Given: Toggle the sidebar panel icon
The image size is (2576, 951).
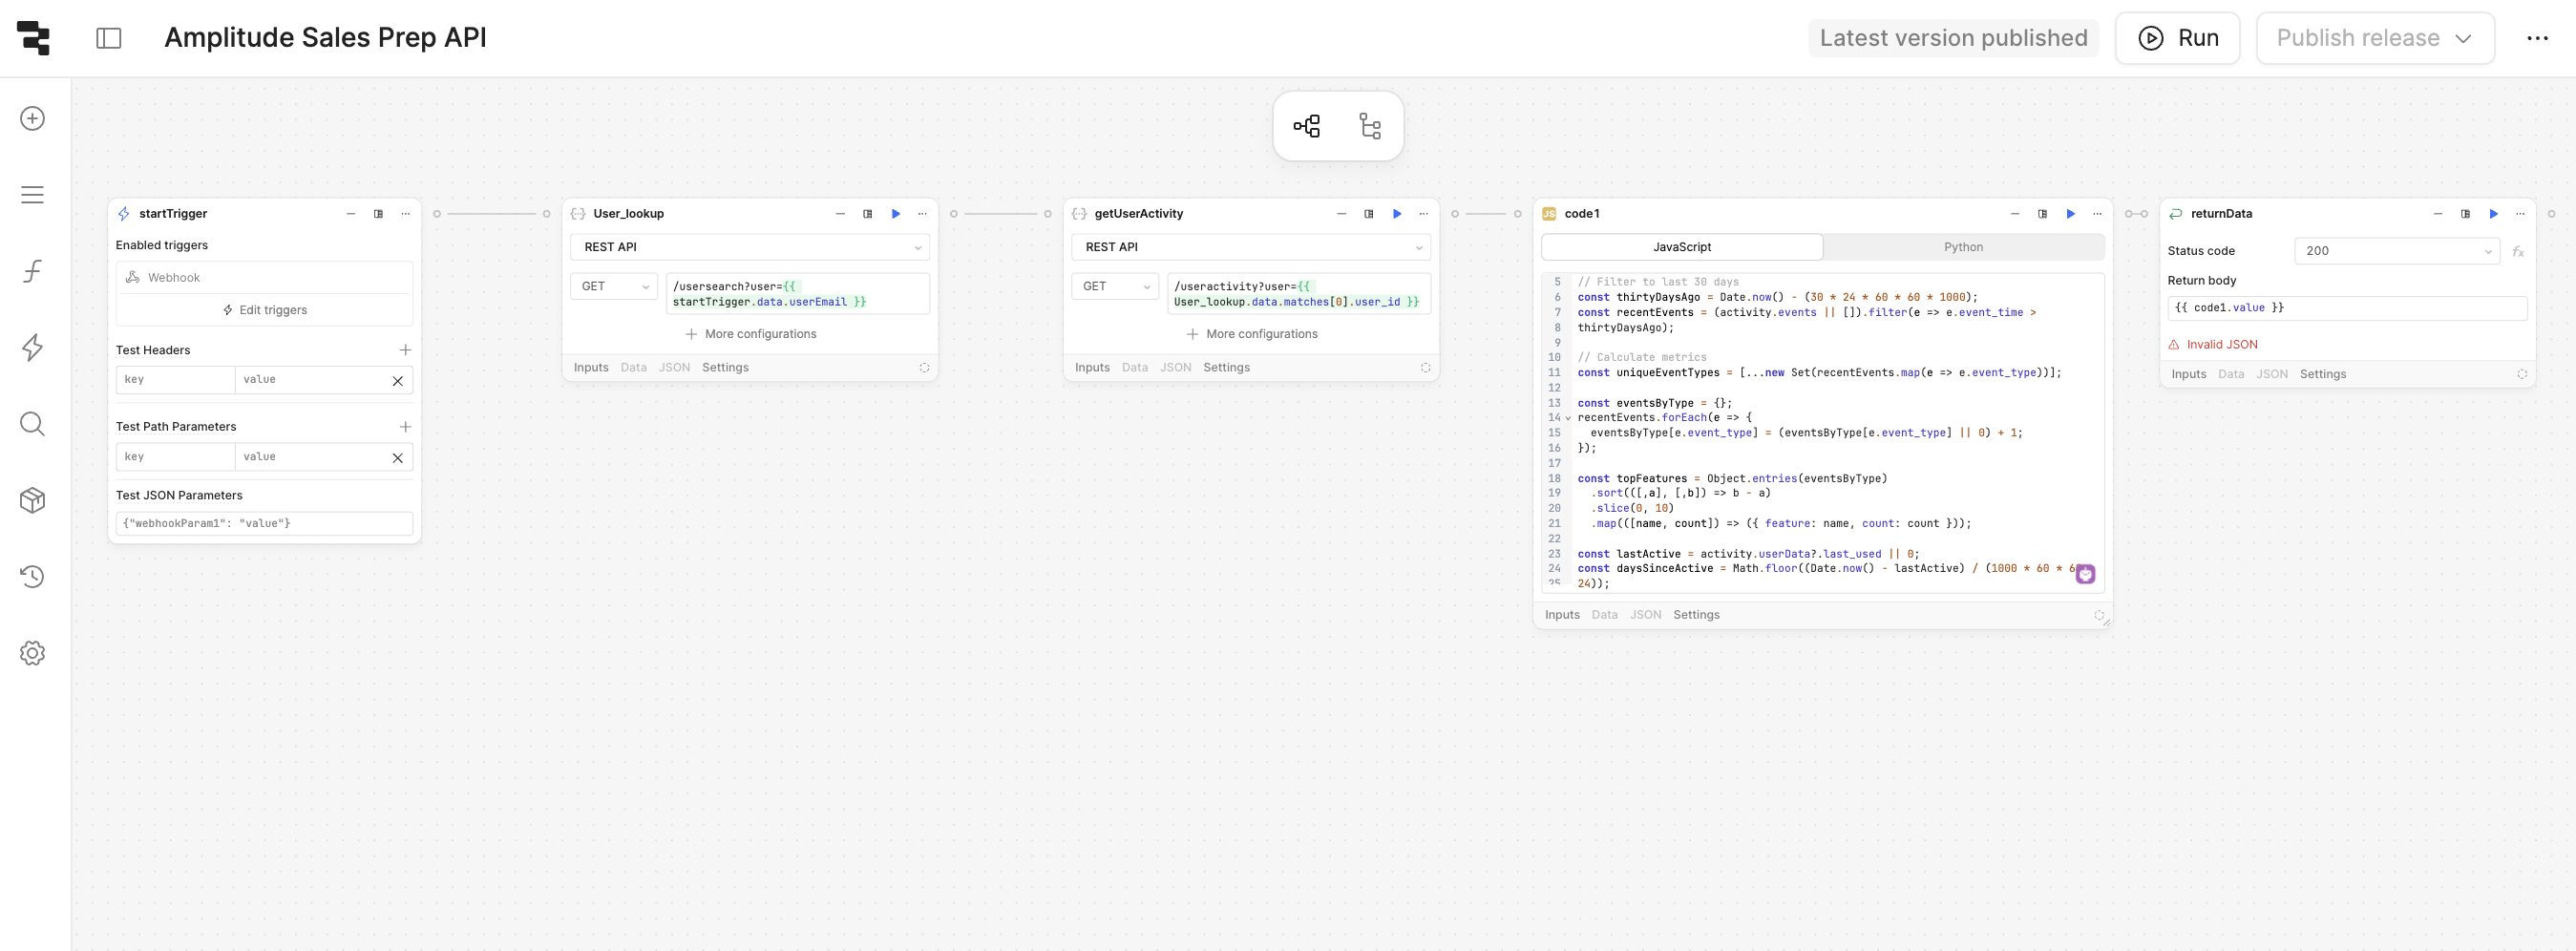Looking at the screenshot, I should point(109,38).
